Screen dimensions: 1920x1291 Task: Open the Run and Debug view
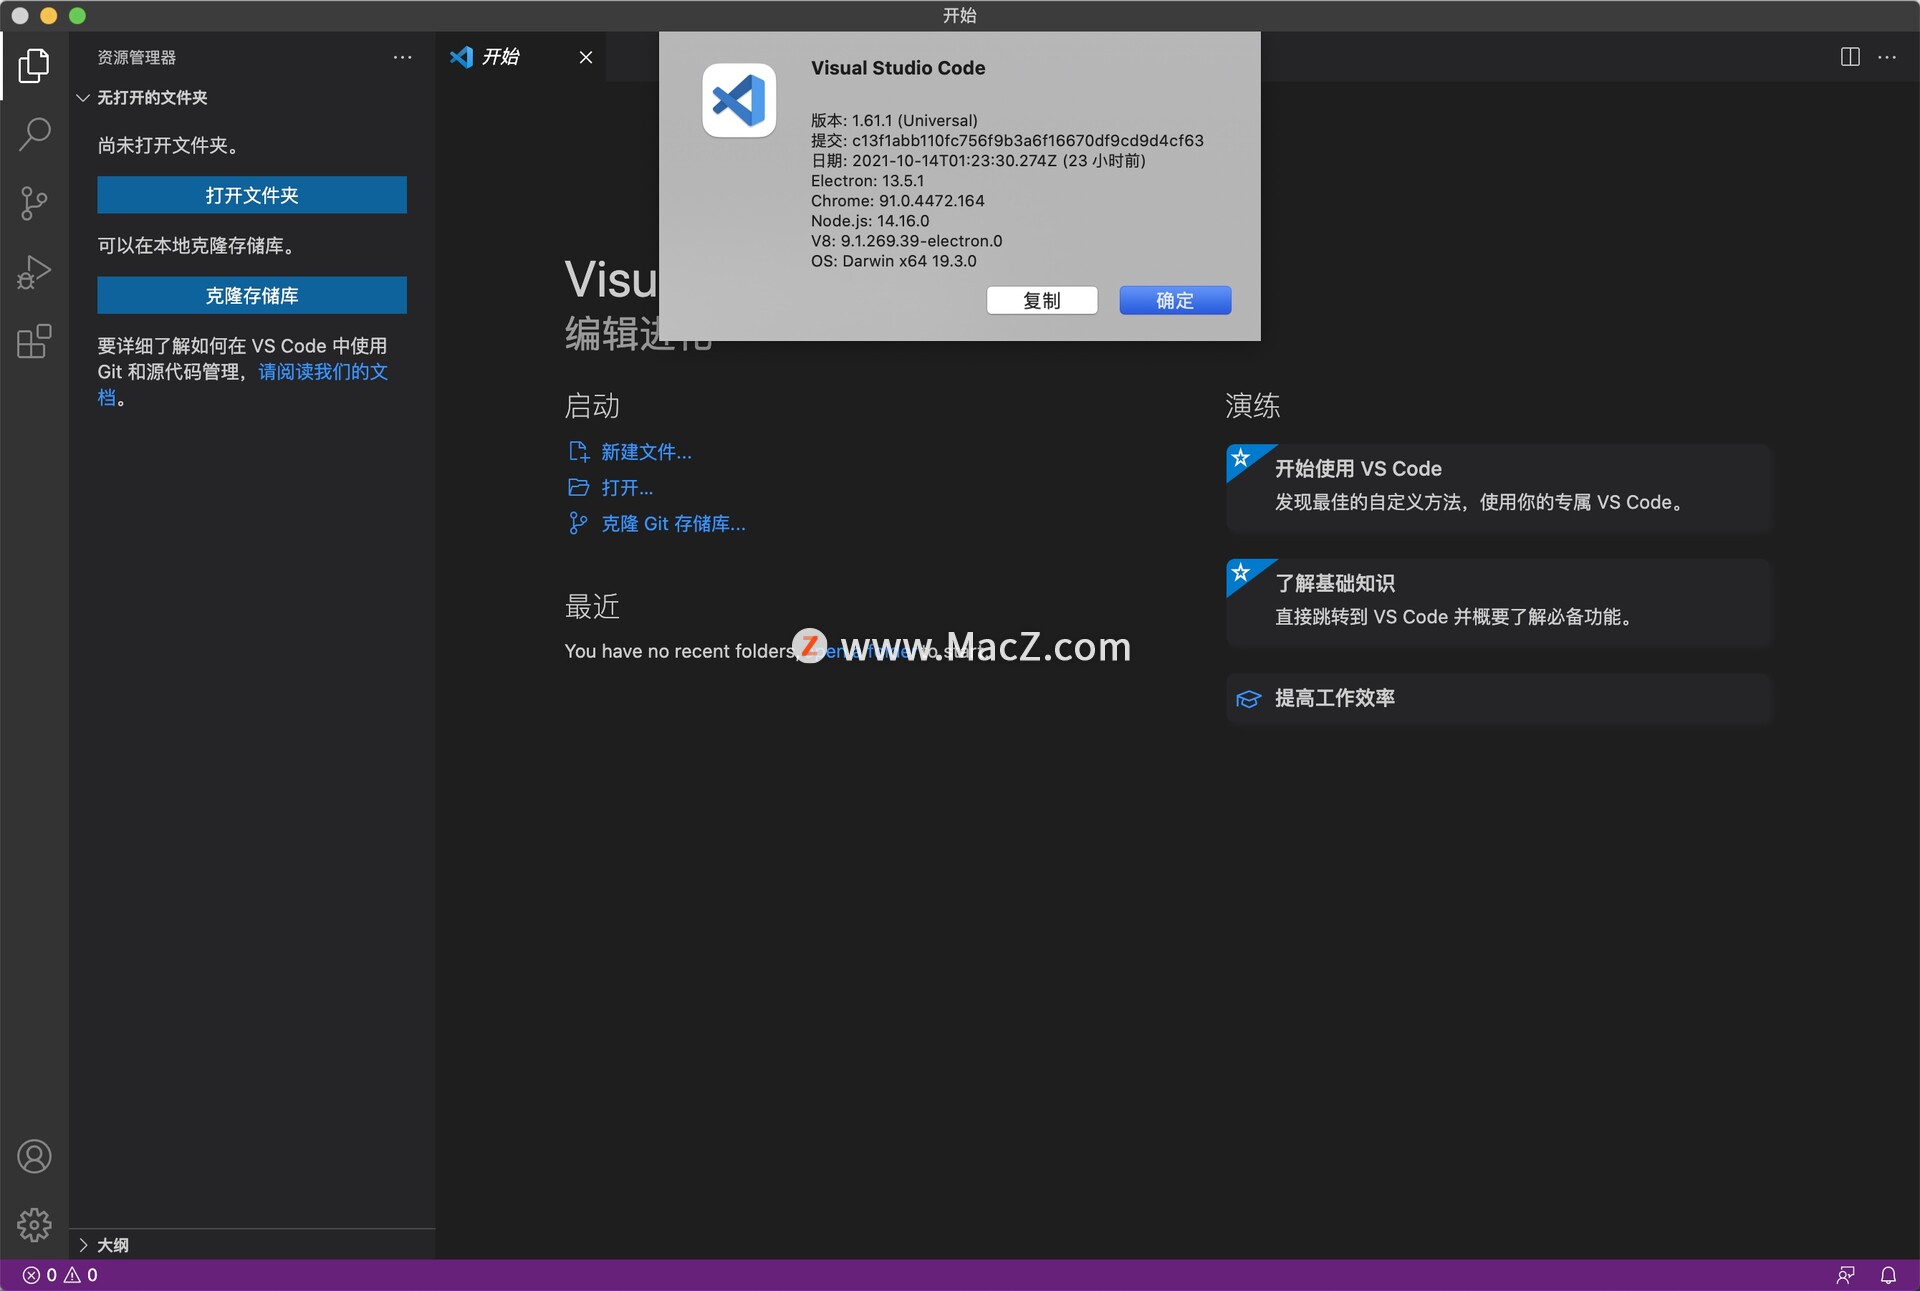[34, 272]
